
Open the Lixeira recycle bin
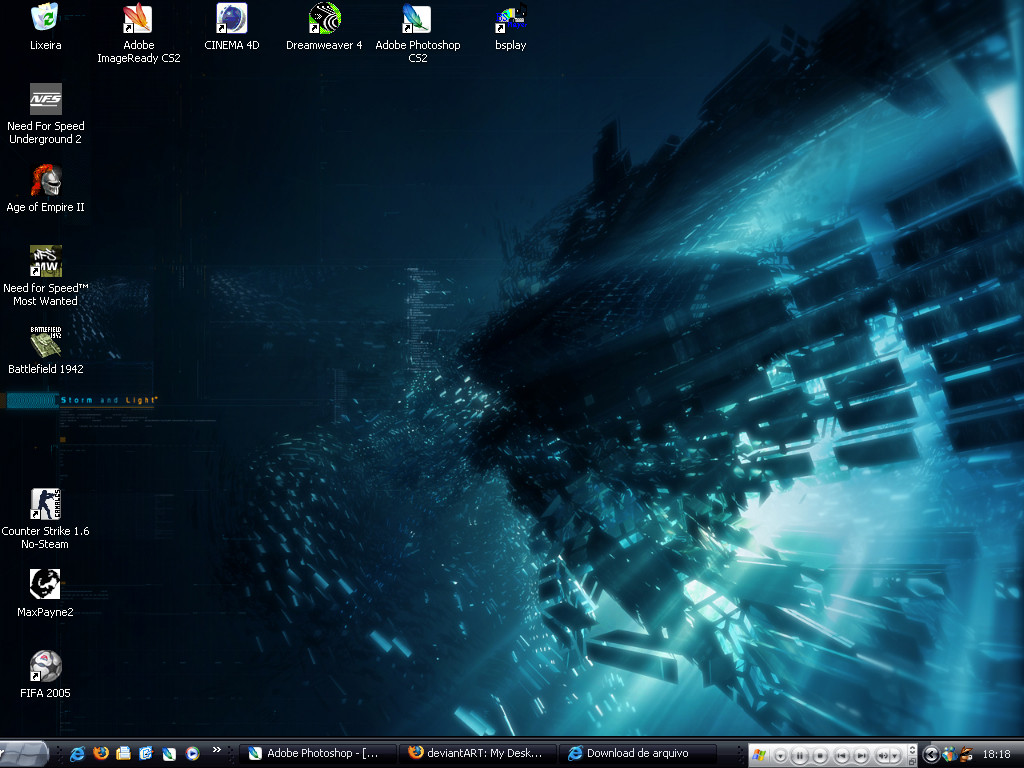pyautogui.click(x=45, y=19)
